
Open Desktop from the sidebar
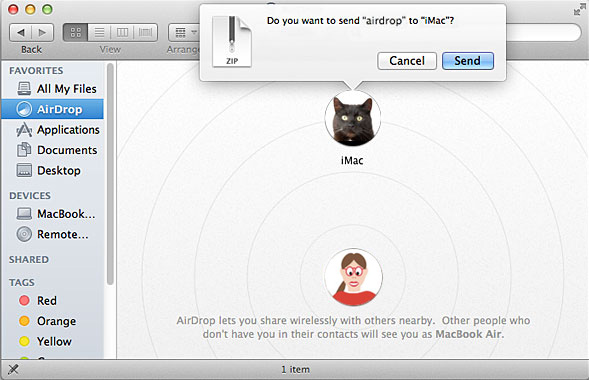(53, 170)
